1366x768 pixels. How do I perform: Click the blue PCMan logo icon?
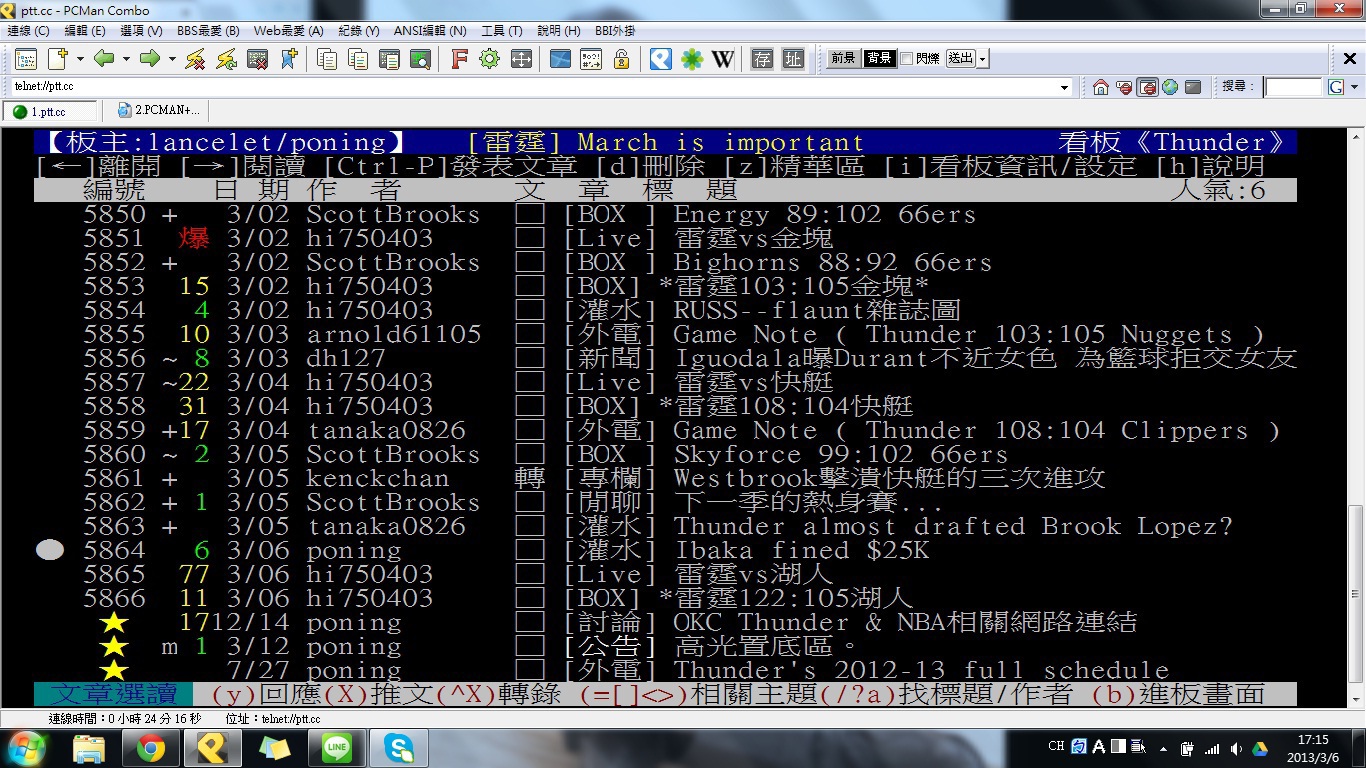(660, 59)
